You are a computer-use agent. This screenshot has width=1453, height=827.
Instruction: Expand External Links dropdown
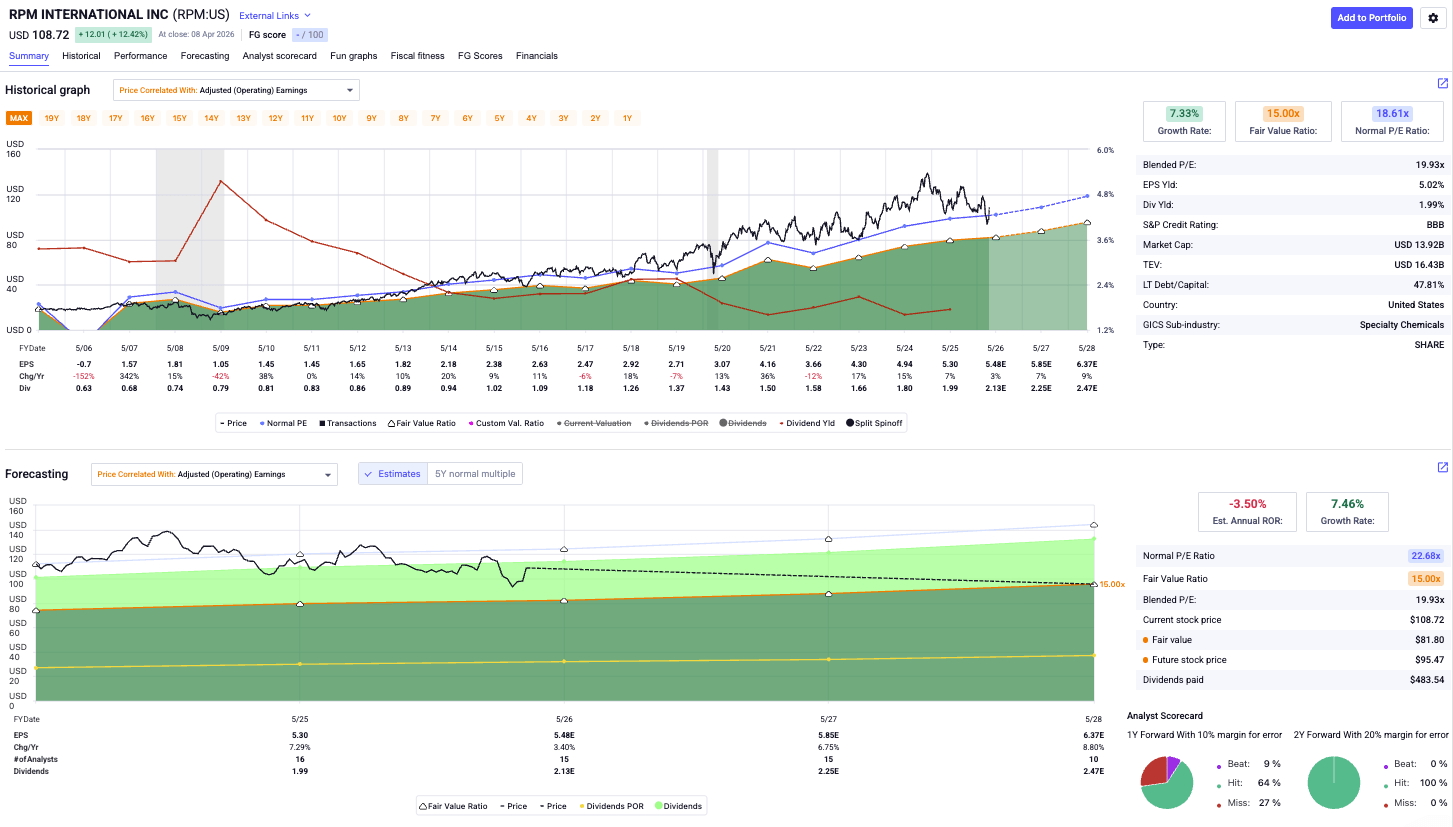[275, 16]
